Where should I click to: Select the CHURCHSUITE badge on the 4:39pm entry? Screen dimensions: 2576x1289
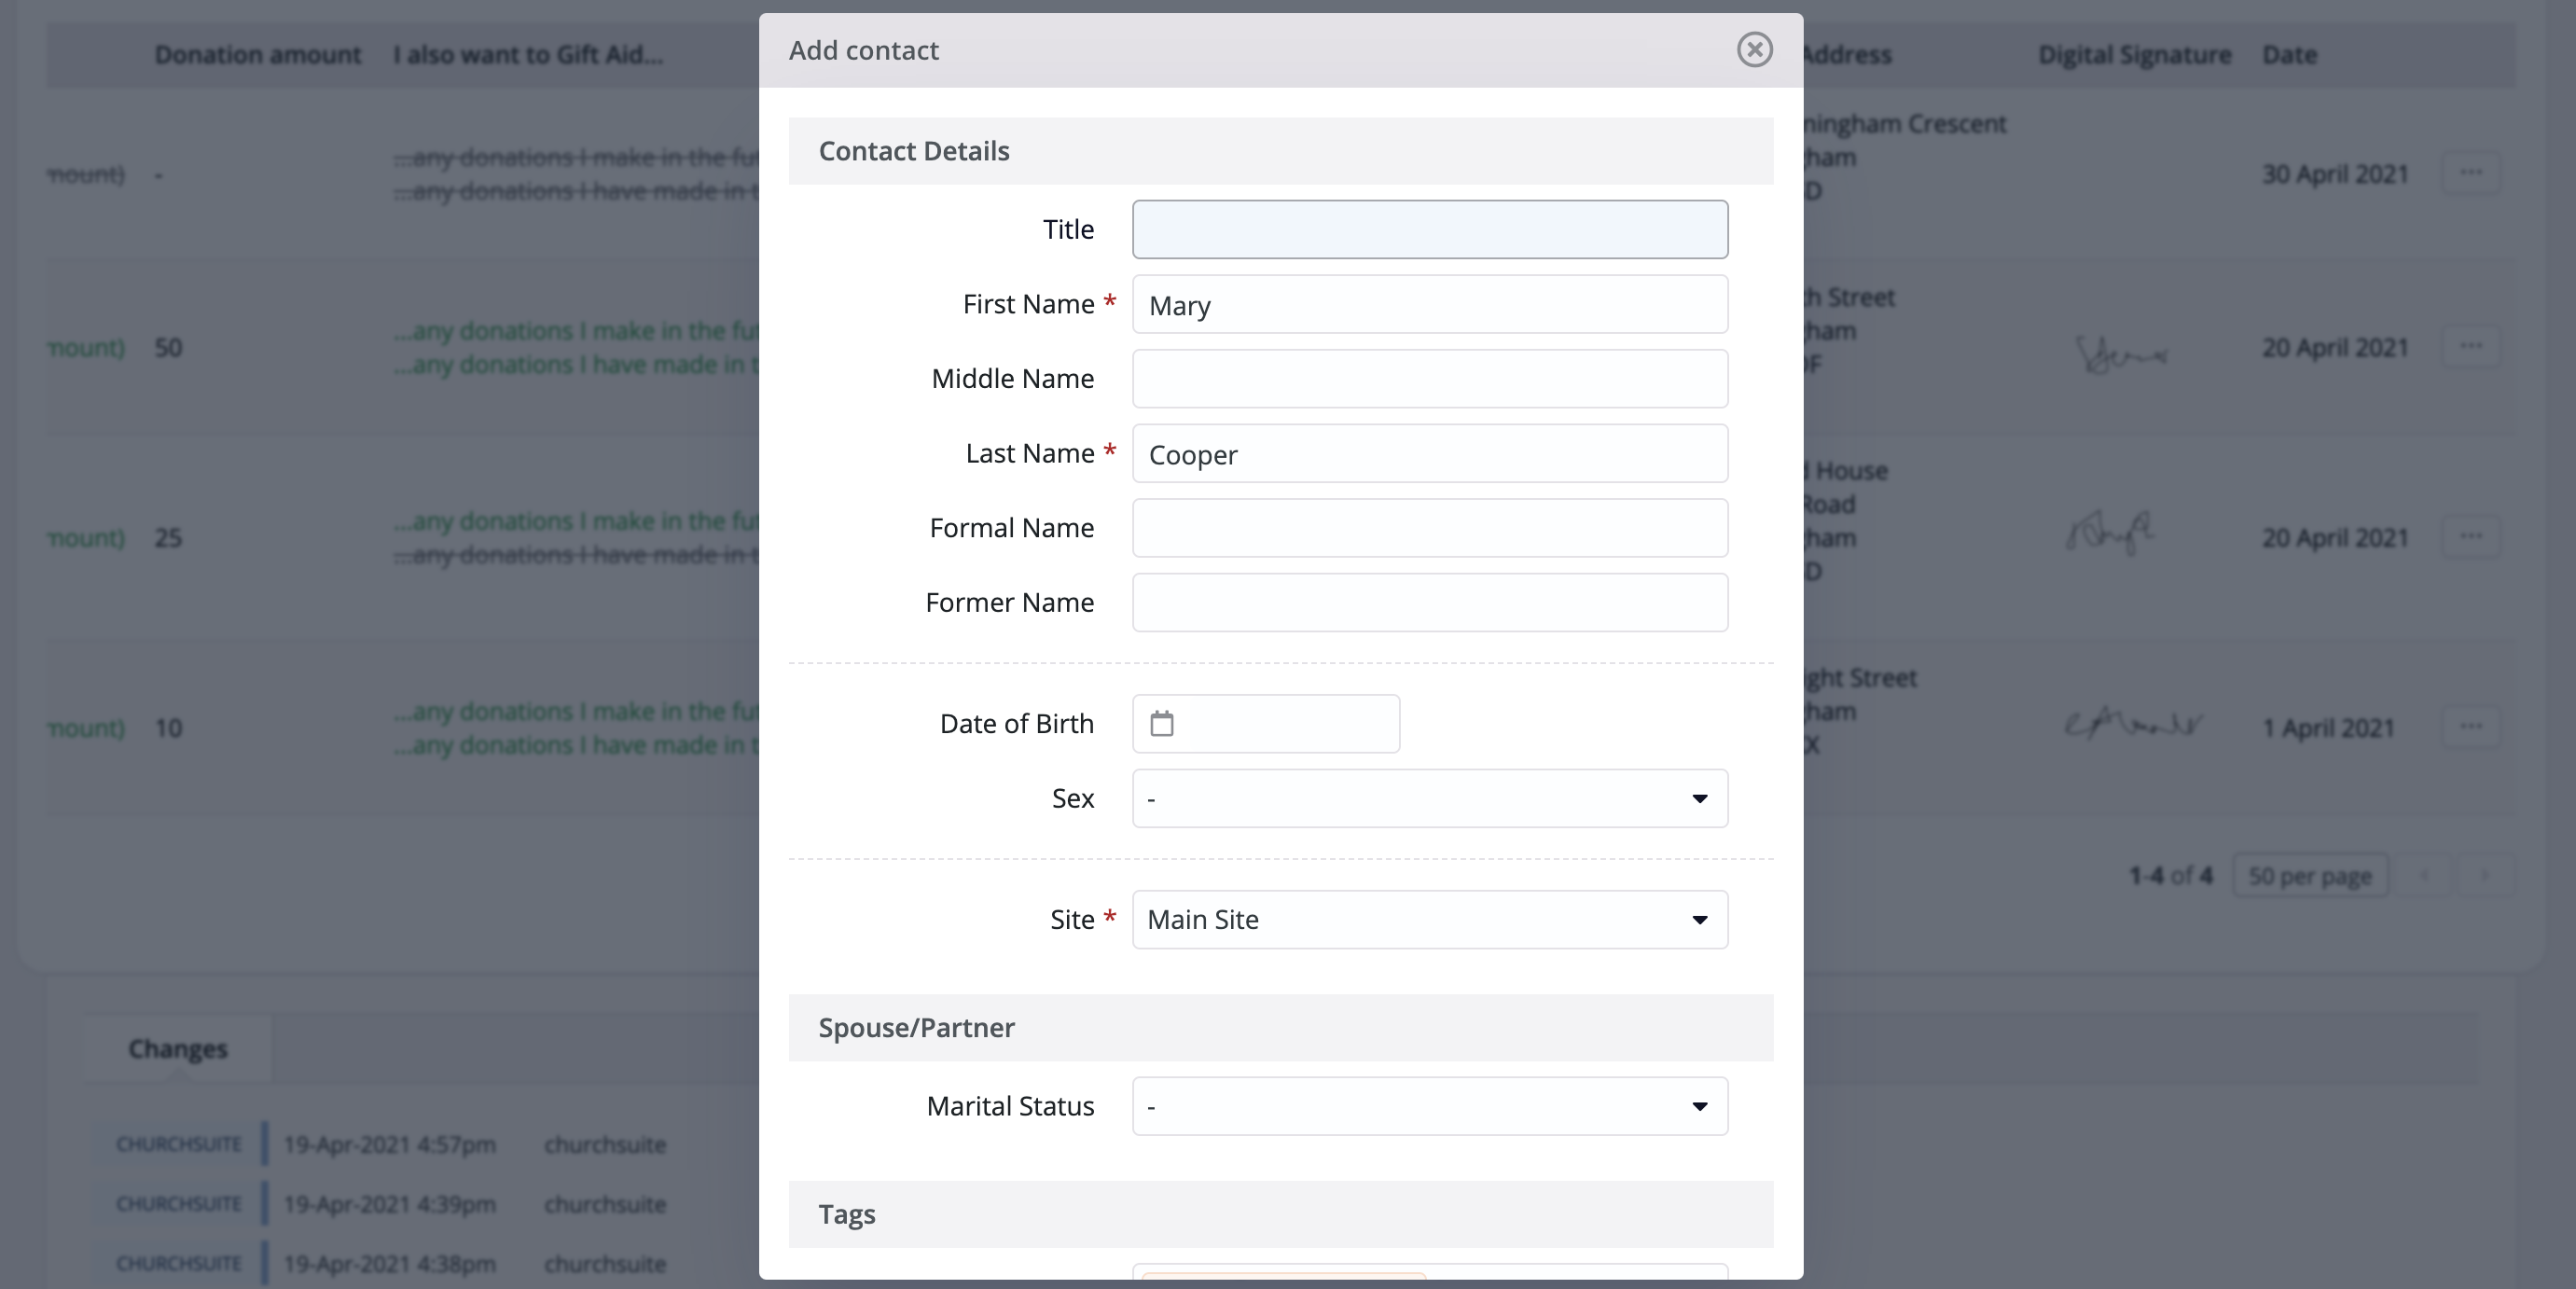coord(178,1204)
